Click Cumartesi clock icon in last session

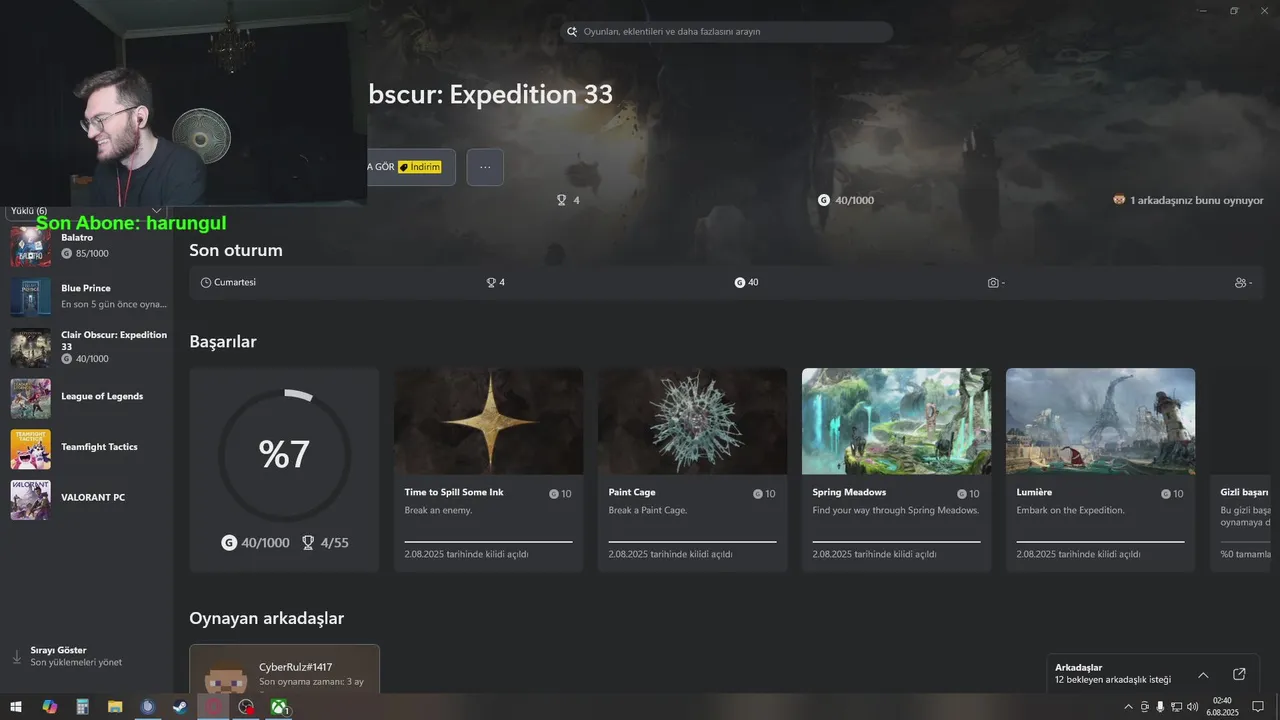click(x=206, y=283)
